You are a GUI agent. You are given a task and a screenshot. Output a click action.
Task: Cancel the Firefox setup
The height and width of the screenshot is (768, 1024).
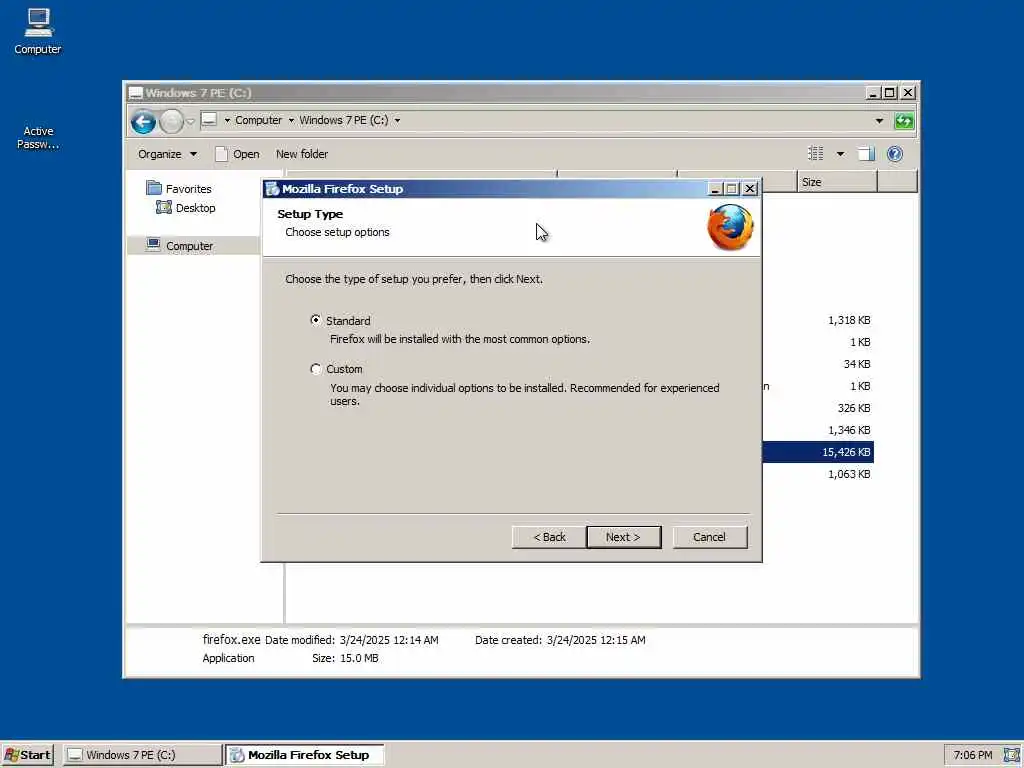[x=710, y=537]
